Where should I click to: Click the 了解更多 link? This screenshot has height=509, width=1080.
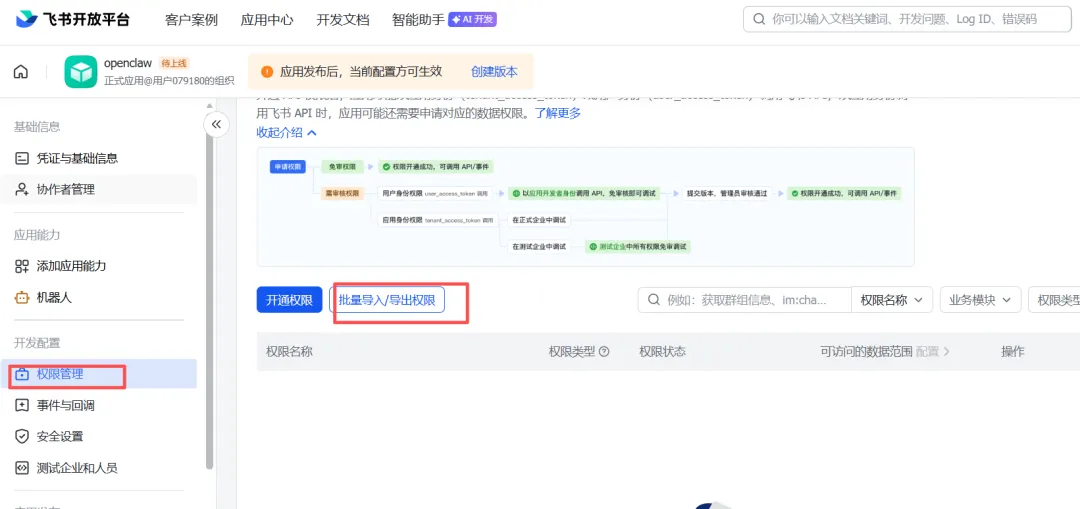(x=558, y=113)
